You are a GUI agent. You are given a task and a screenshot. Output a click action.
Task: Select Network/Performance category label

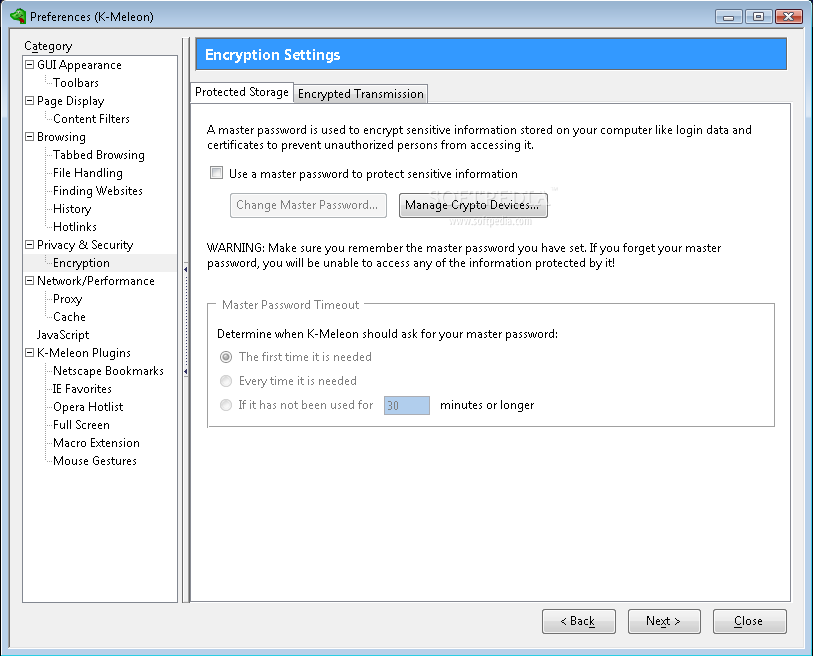click(x=96, y=281)
